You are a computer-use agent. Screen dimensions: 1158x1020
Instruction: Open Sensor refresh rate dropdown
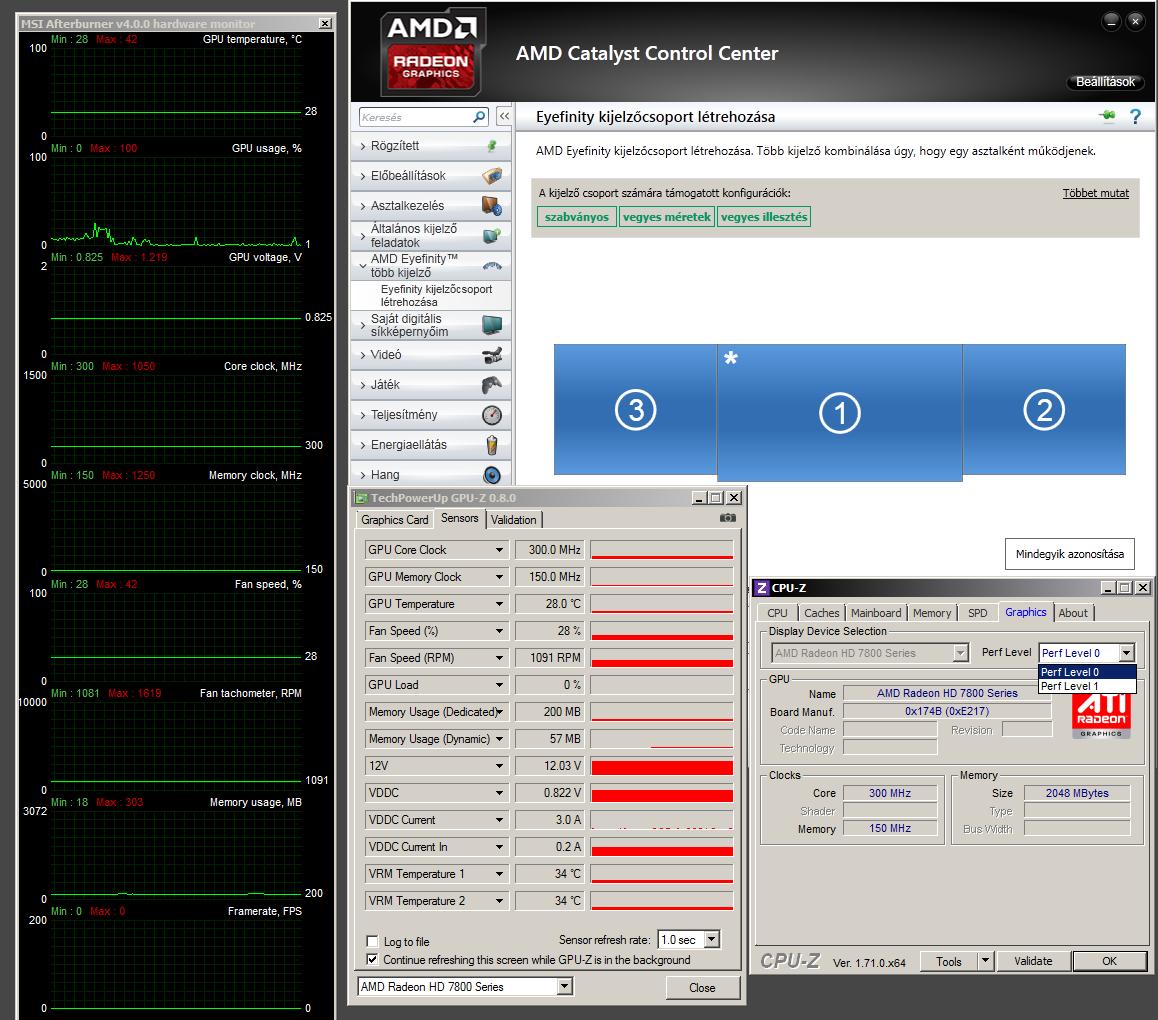click(711, 939)
